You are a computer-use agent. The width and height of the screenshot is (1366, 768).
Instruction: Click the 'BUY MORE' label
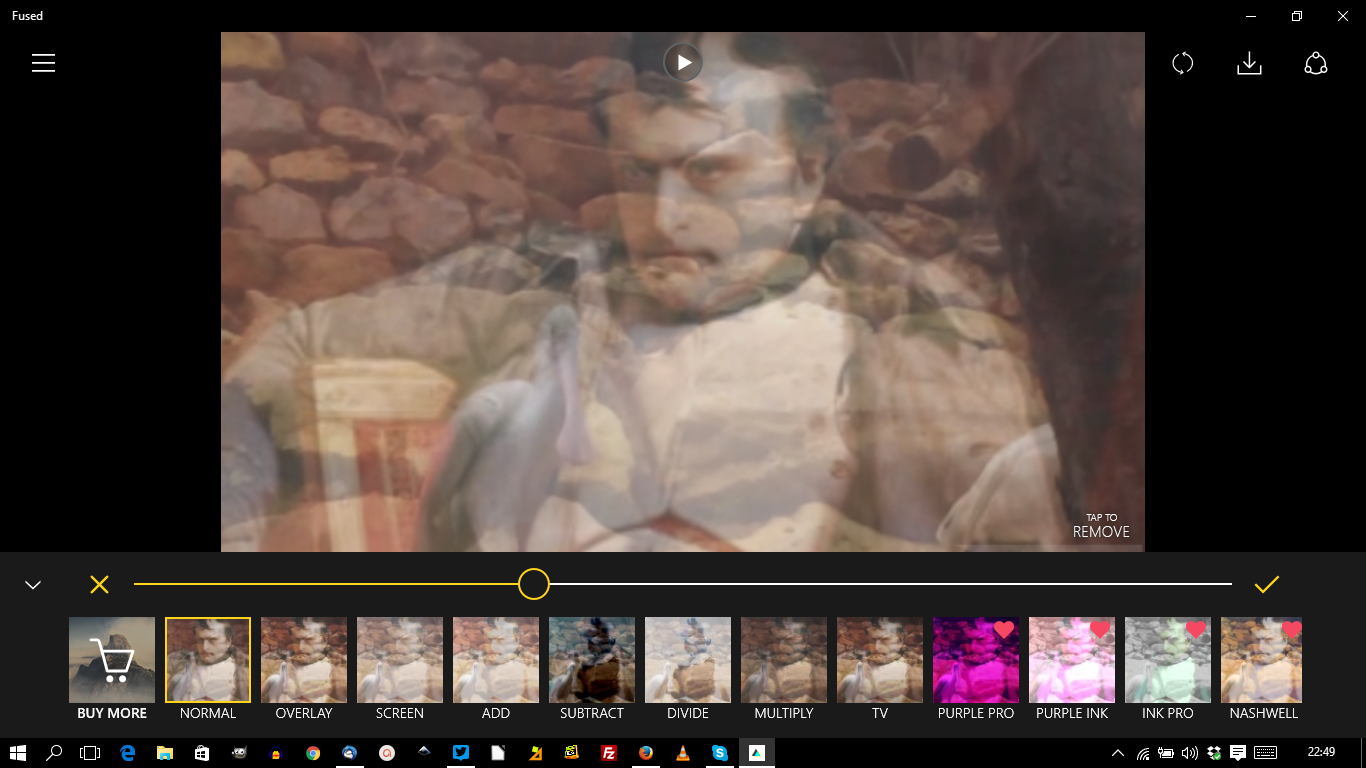(x=112, y=713)
